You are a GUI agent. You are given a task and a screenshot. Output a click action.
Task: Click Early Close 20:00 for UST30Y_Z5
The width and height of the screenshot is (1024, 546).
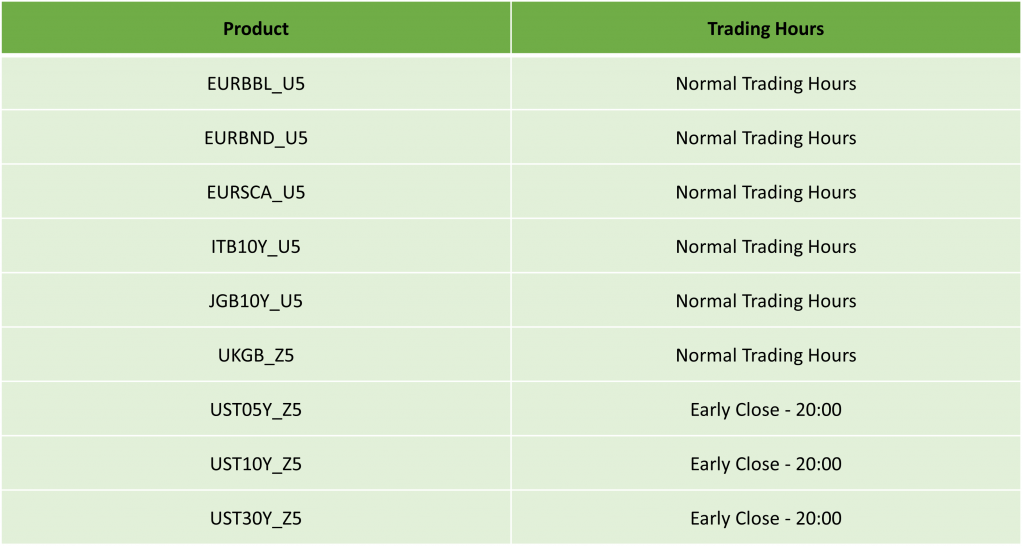pos(766,518)
